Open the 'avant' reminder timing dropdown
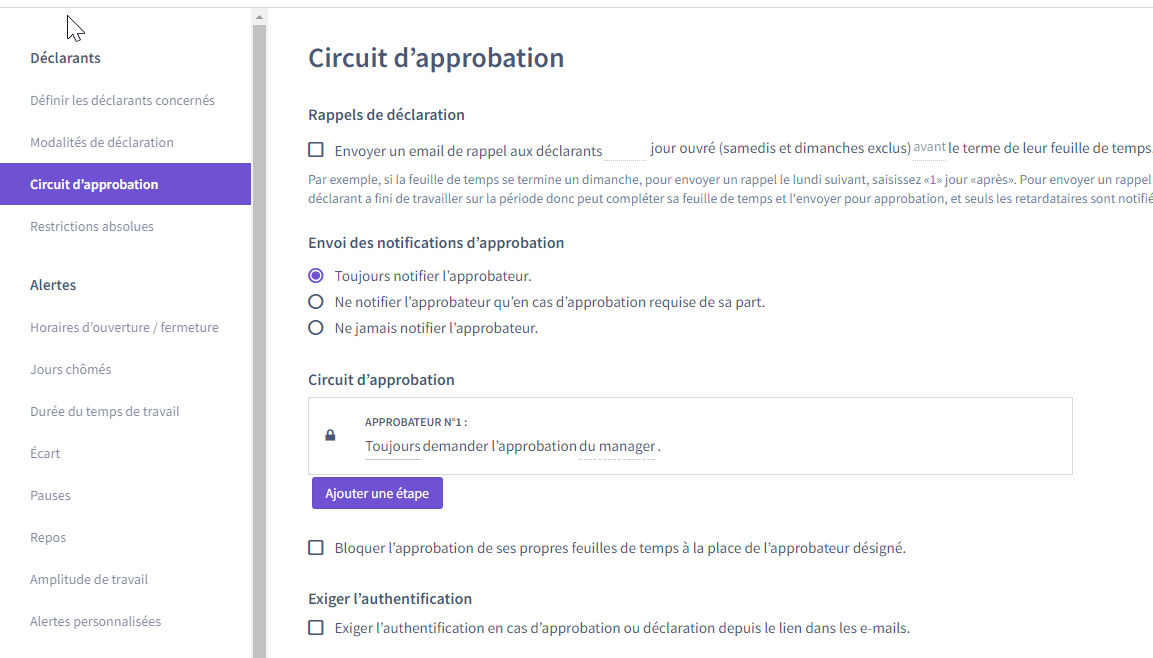 point(929,148)
